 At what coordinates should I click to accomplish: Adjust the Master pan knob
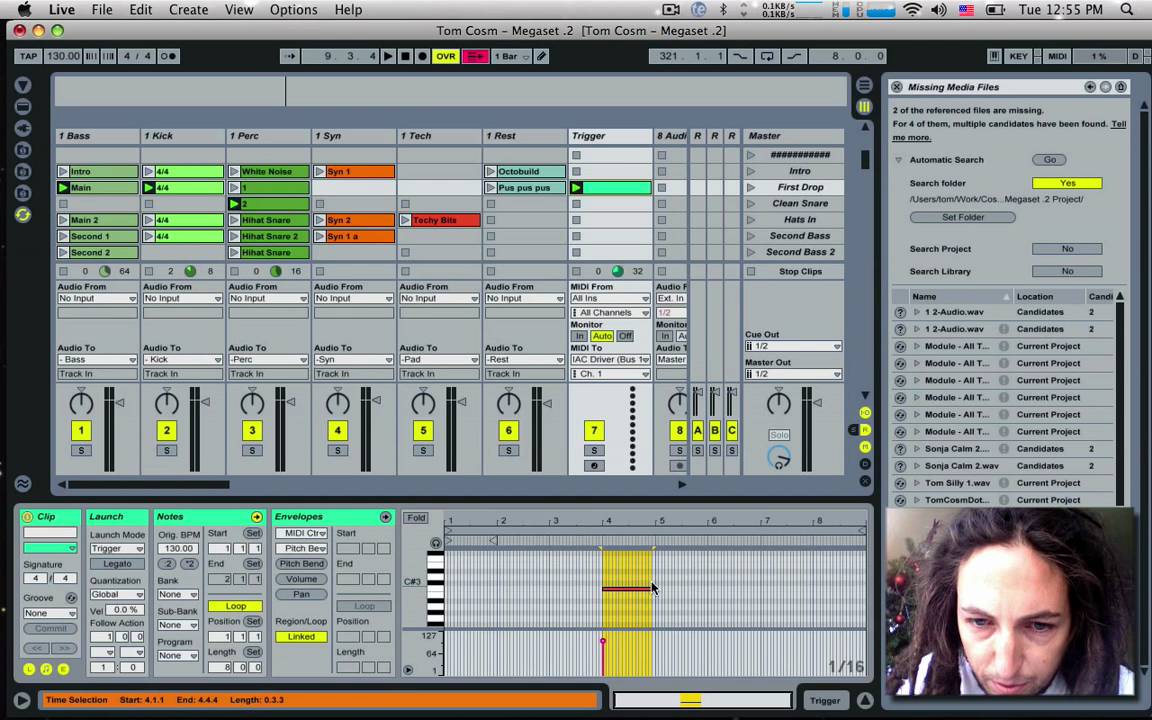[x=779, y=402]
